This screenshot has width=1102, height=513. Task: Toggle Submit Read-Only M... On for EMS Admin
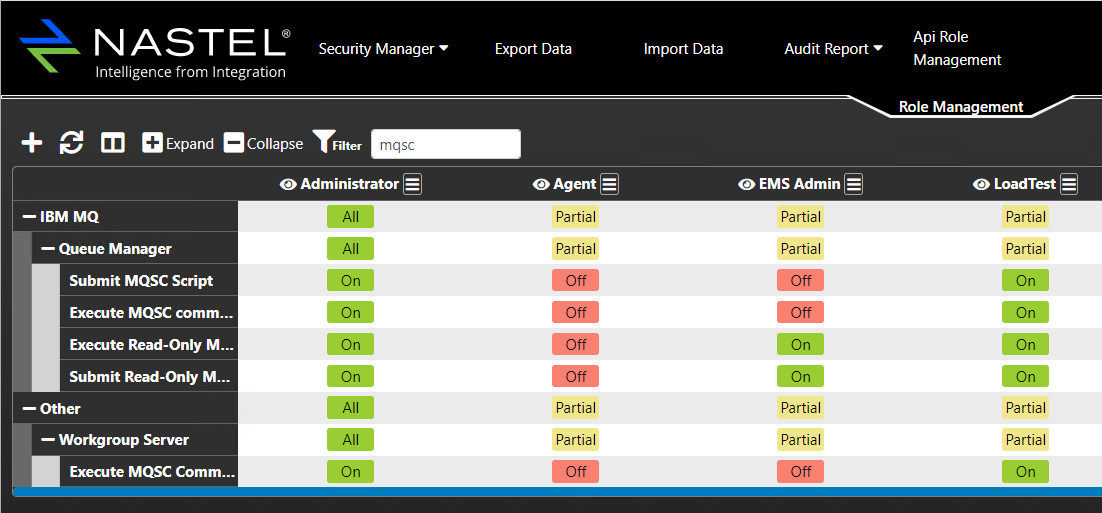coord(800,377)
